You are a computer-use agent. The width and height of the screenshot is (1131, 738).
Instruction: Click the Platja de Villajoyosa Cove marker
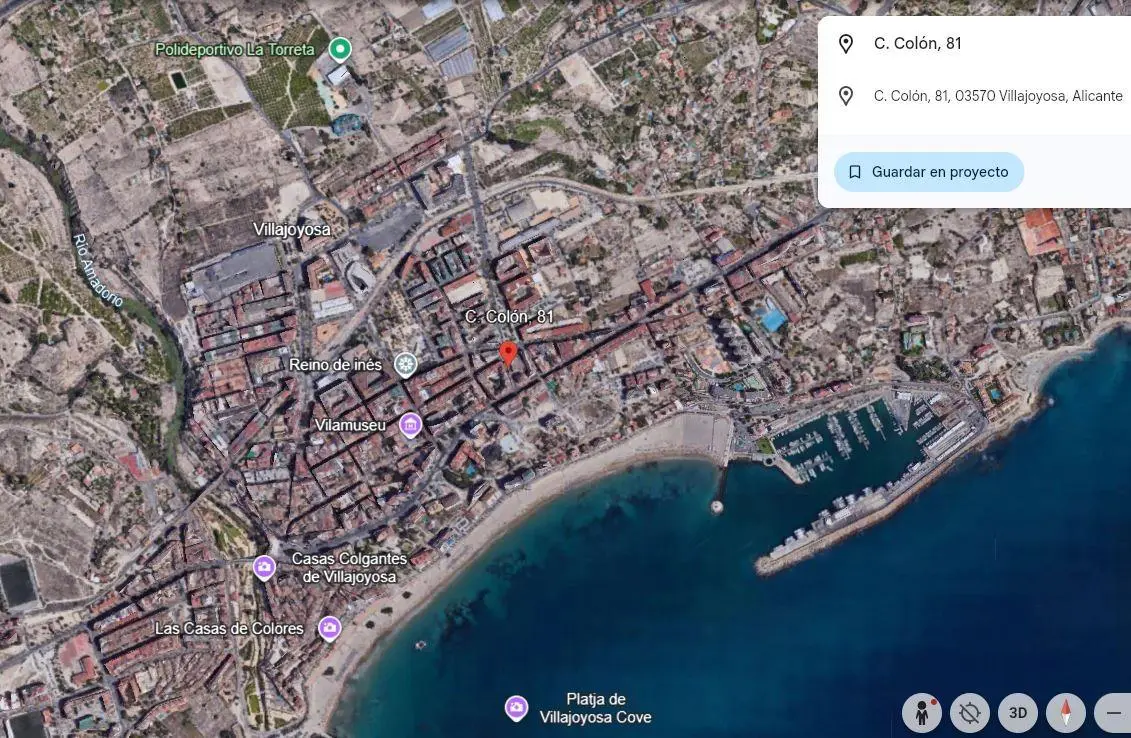(516, 708)
